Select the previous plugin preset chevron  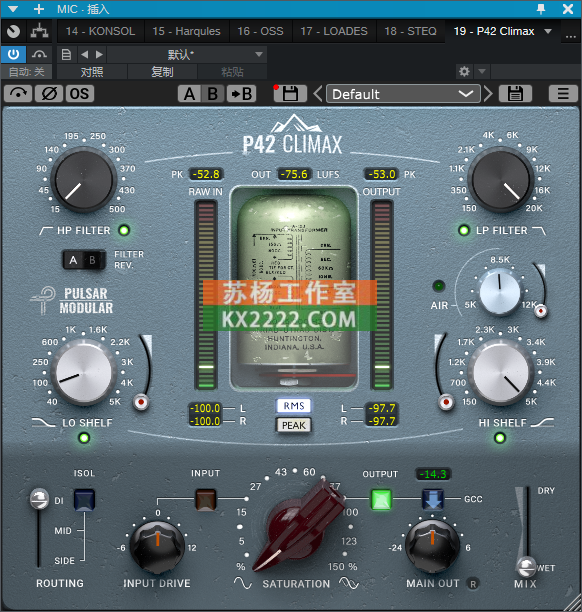[318, 94]
